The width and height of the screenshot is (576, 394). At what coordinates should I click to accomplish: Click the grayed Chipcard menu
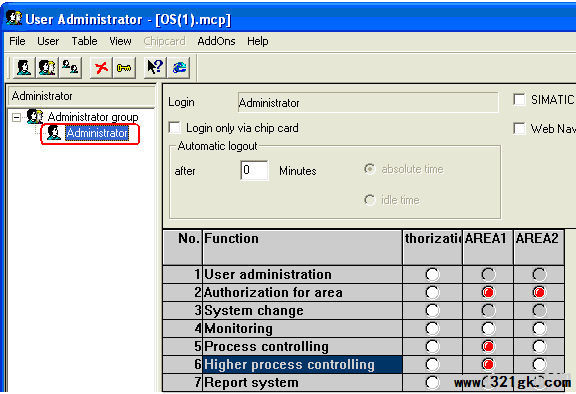click(x=164, y=41)
